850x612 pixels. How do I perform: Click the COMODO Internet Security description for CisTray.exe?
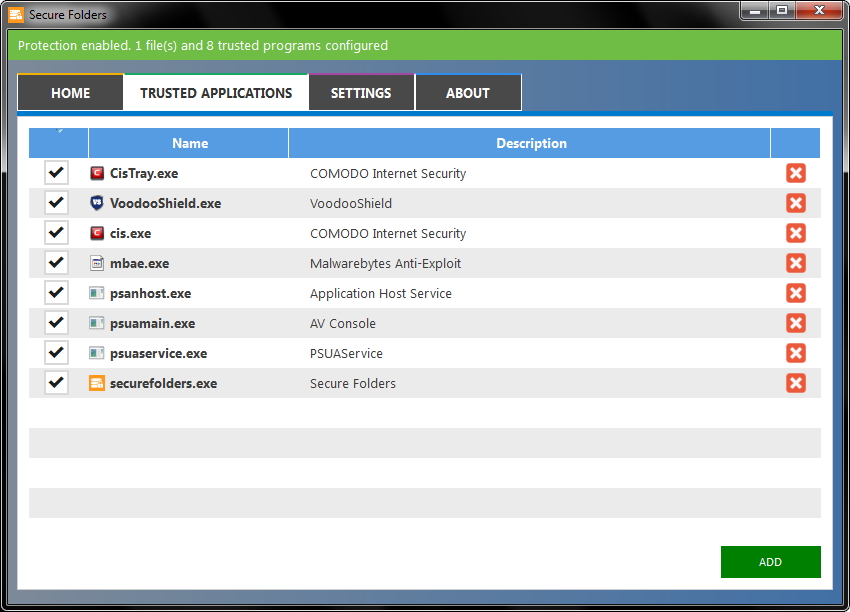click(x=388, y=173)
